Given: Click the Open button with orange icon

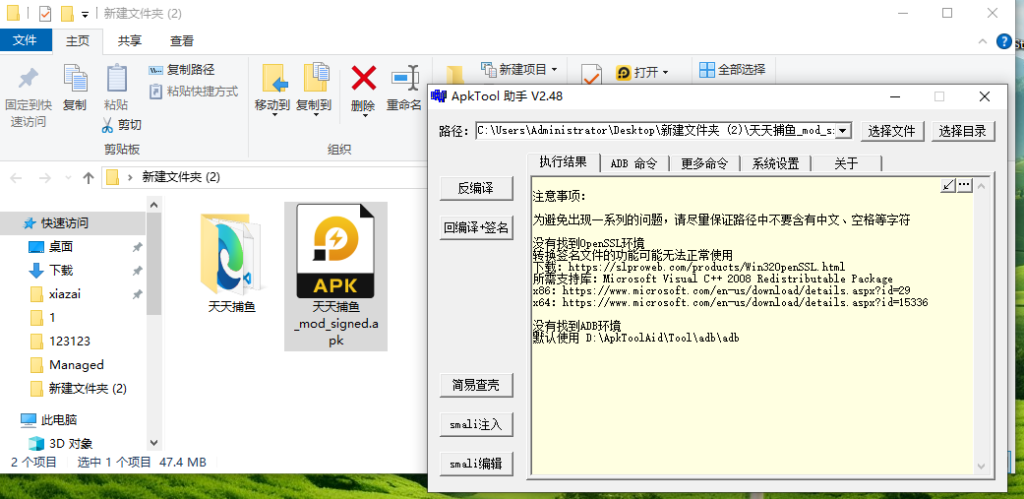Looking at the screenshot, I should tap(642, 72).
